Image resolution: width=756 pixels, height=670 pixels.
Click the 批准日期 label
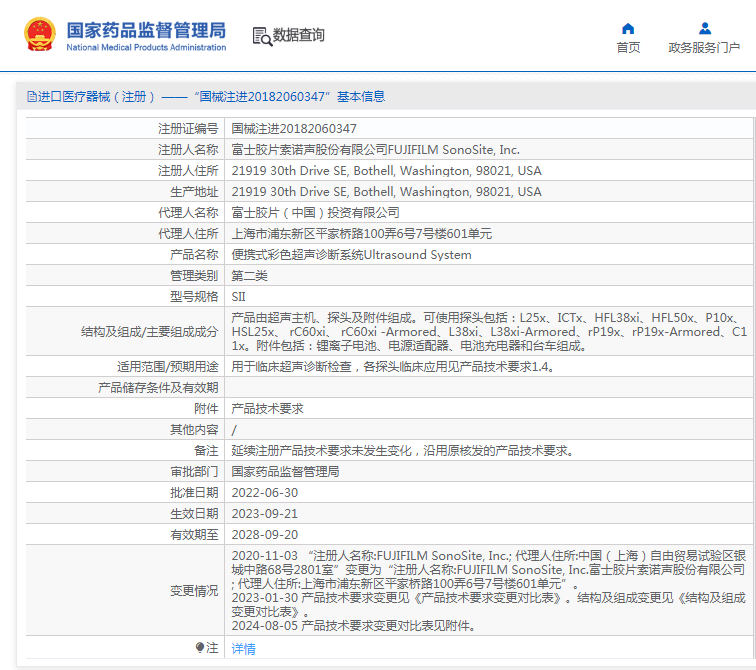click(x=194, y=493)
